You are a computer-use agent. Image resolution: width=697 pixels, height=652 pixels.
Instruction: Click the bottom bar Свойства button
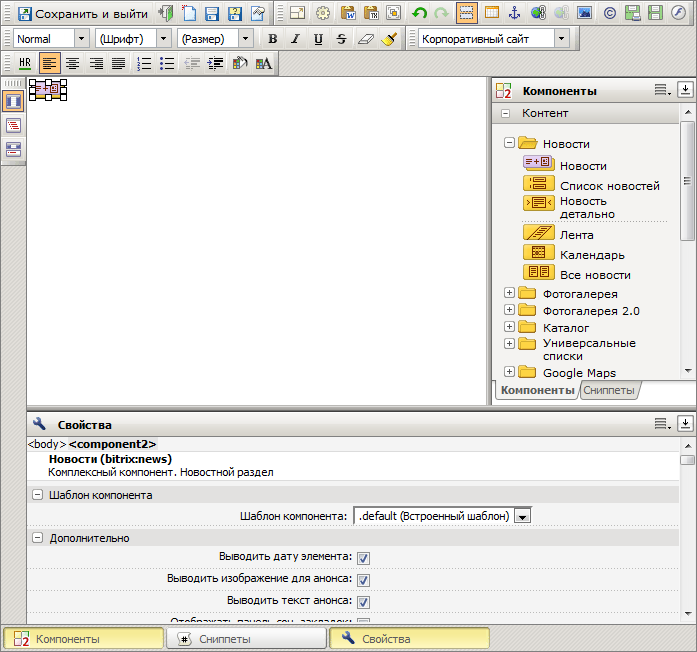click(409, 639)
